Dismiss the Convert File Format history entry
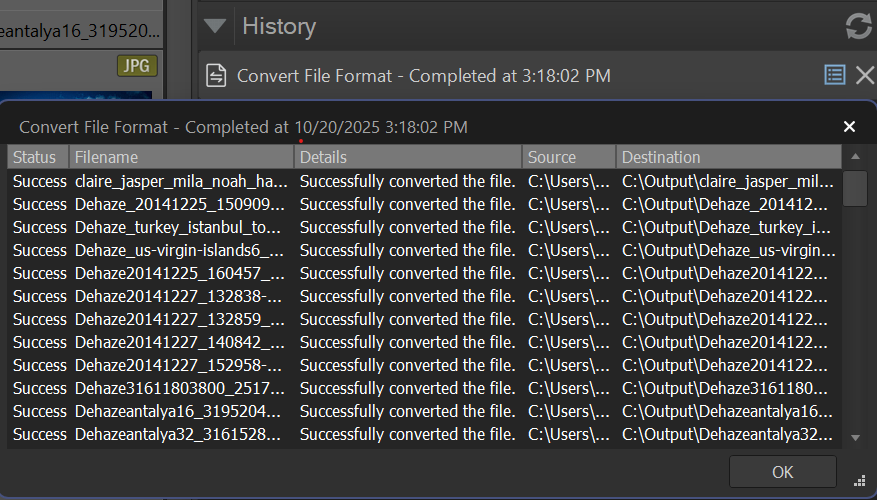The height and width of the screenshot is (500, 877). tap(865, 75)
